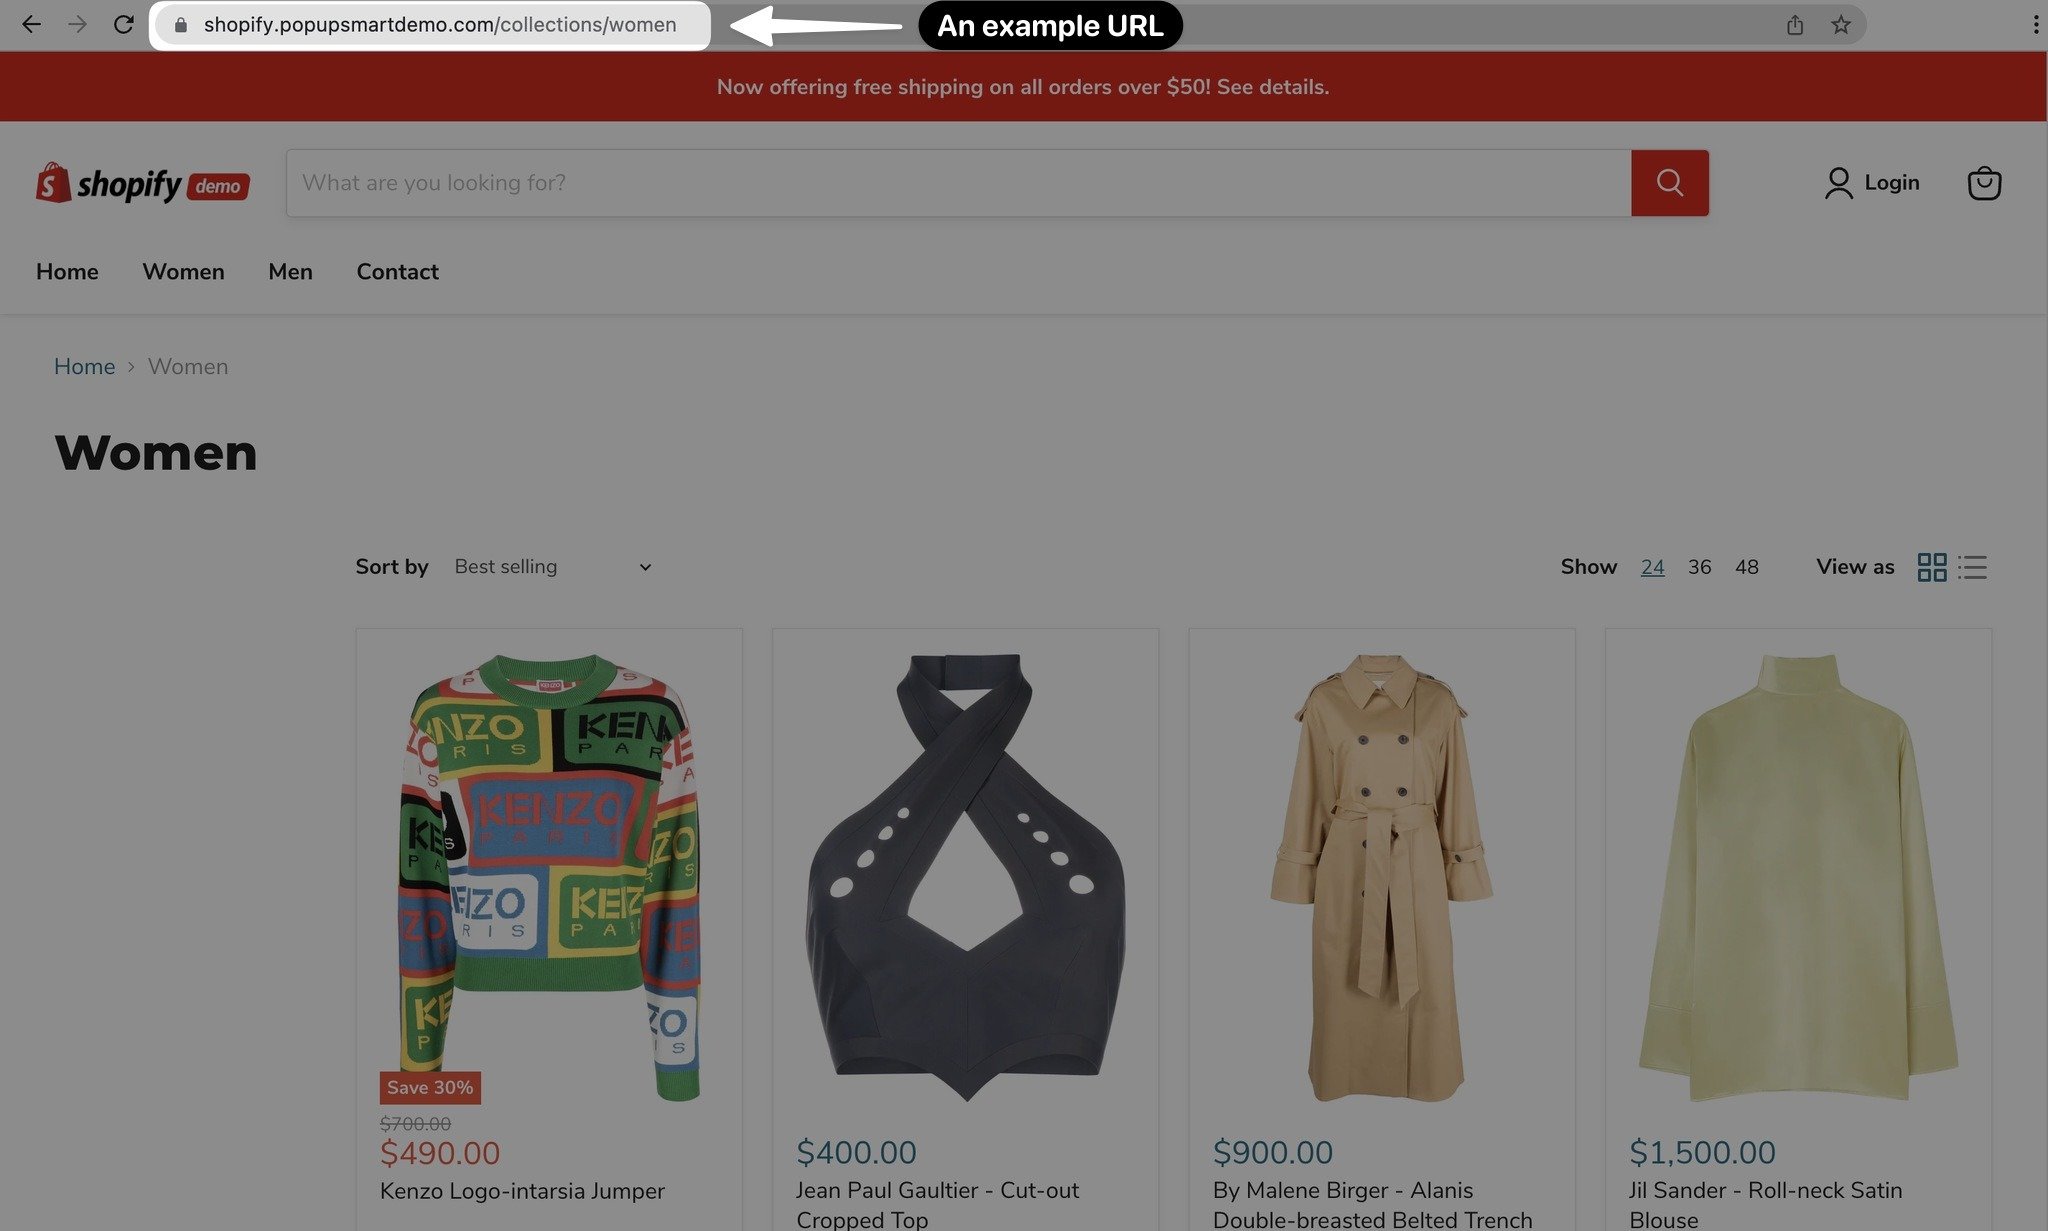
Task: Click the red search magnifier button
Action: pyautogui.click(x=1670, y=183)
